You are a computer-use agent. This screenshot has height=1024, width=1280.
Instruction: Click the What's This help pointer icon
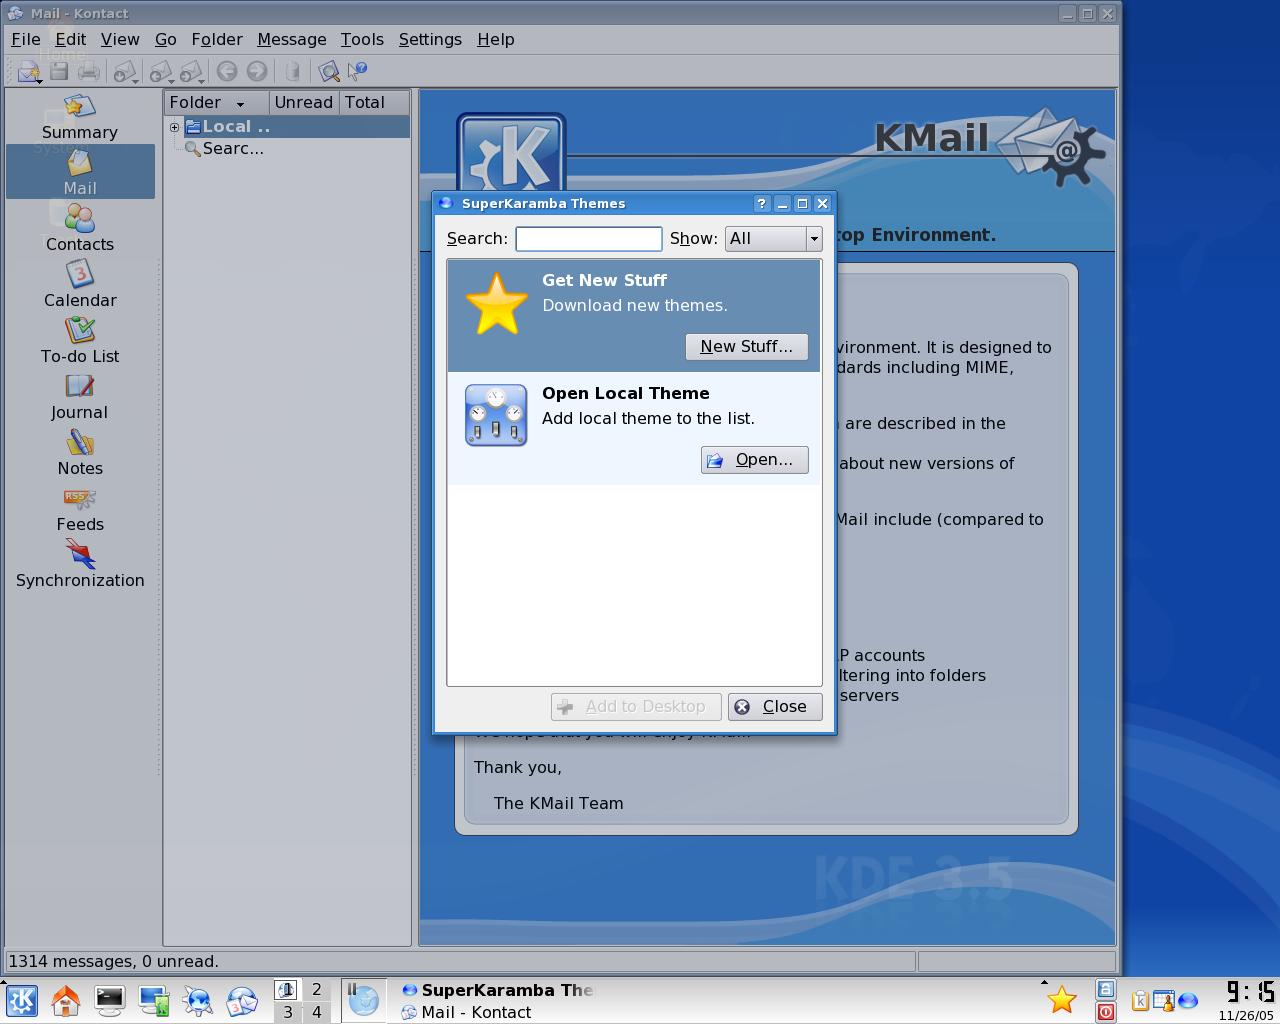[x=357, y=71]
